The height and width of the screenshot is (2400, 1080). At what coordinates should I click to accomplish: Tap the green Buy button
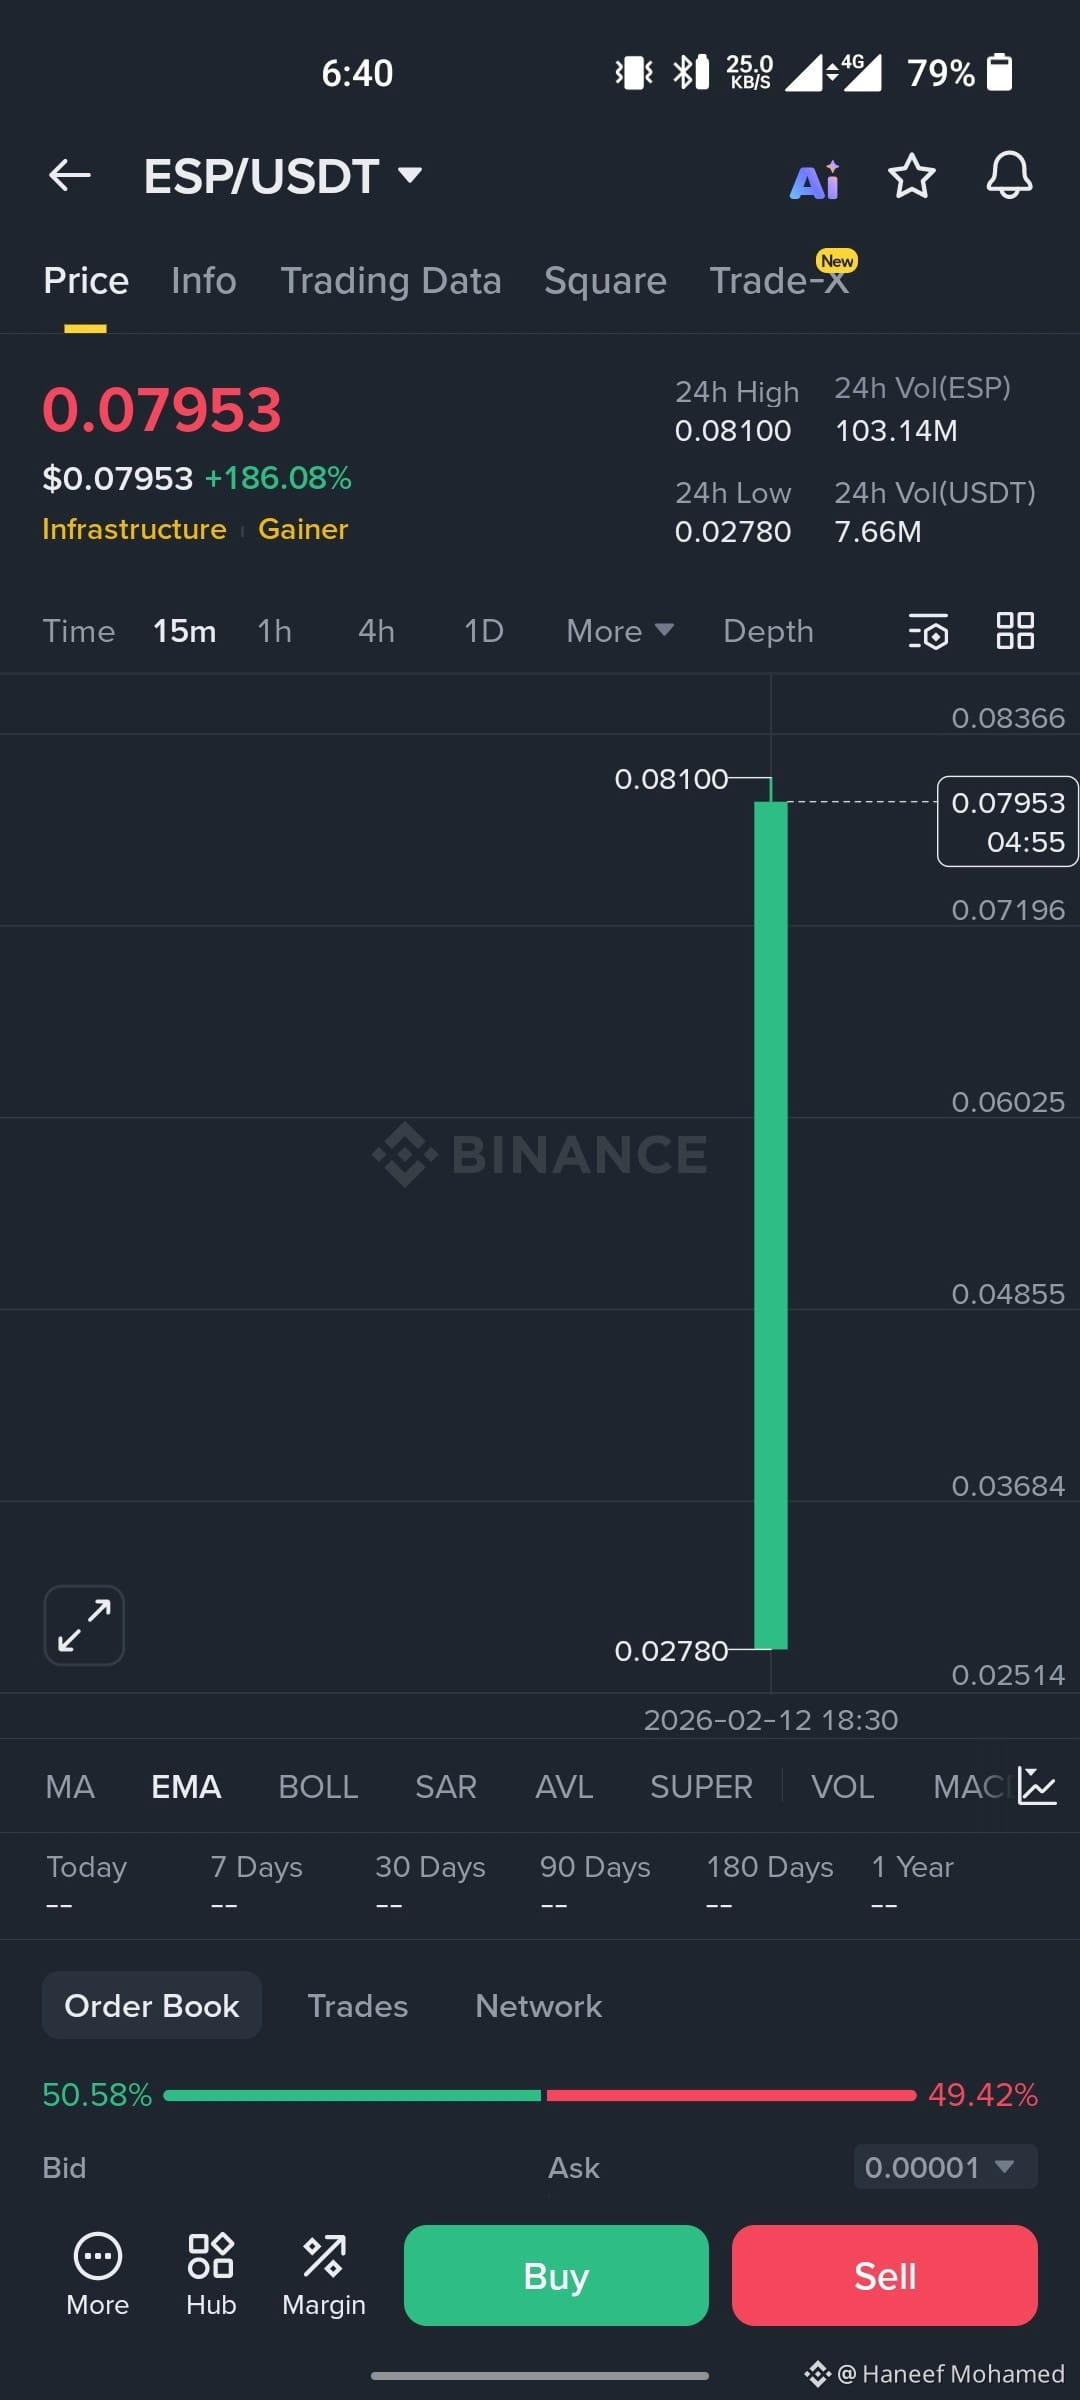pyautogui.click(x=556, y=2275)
